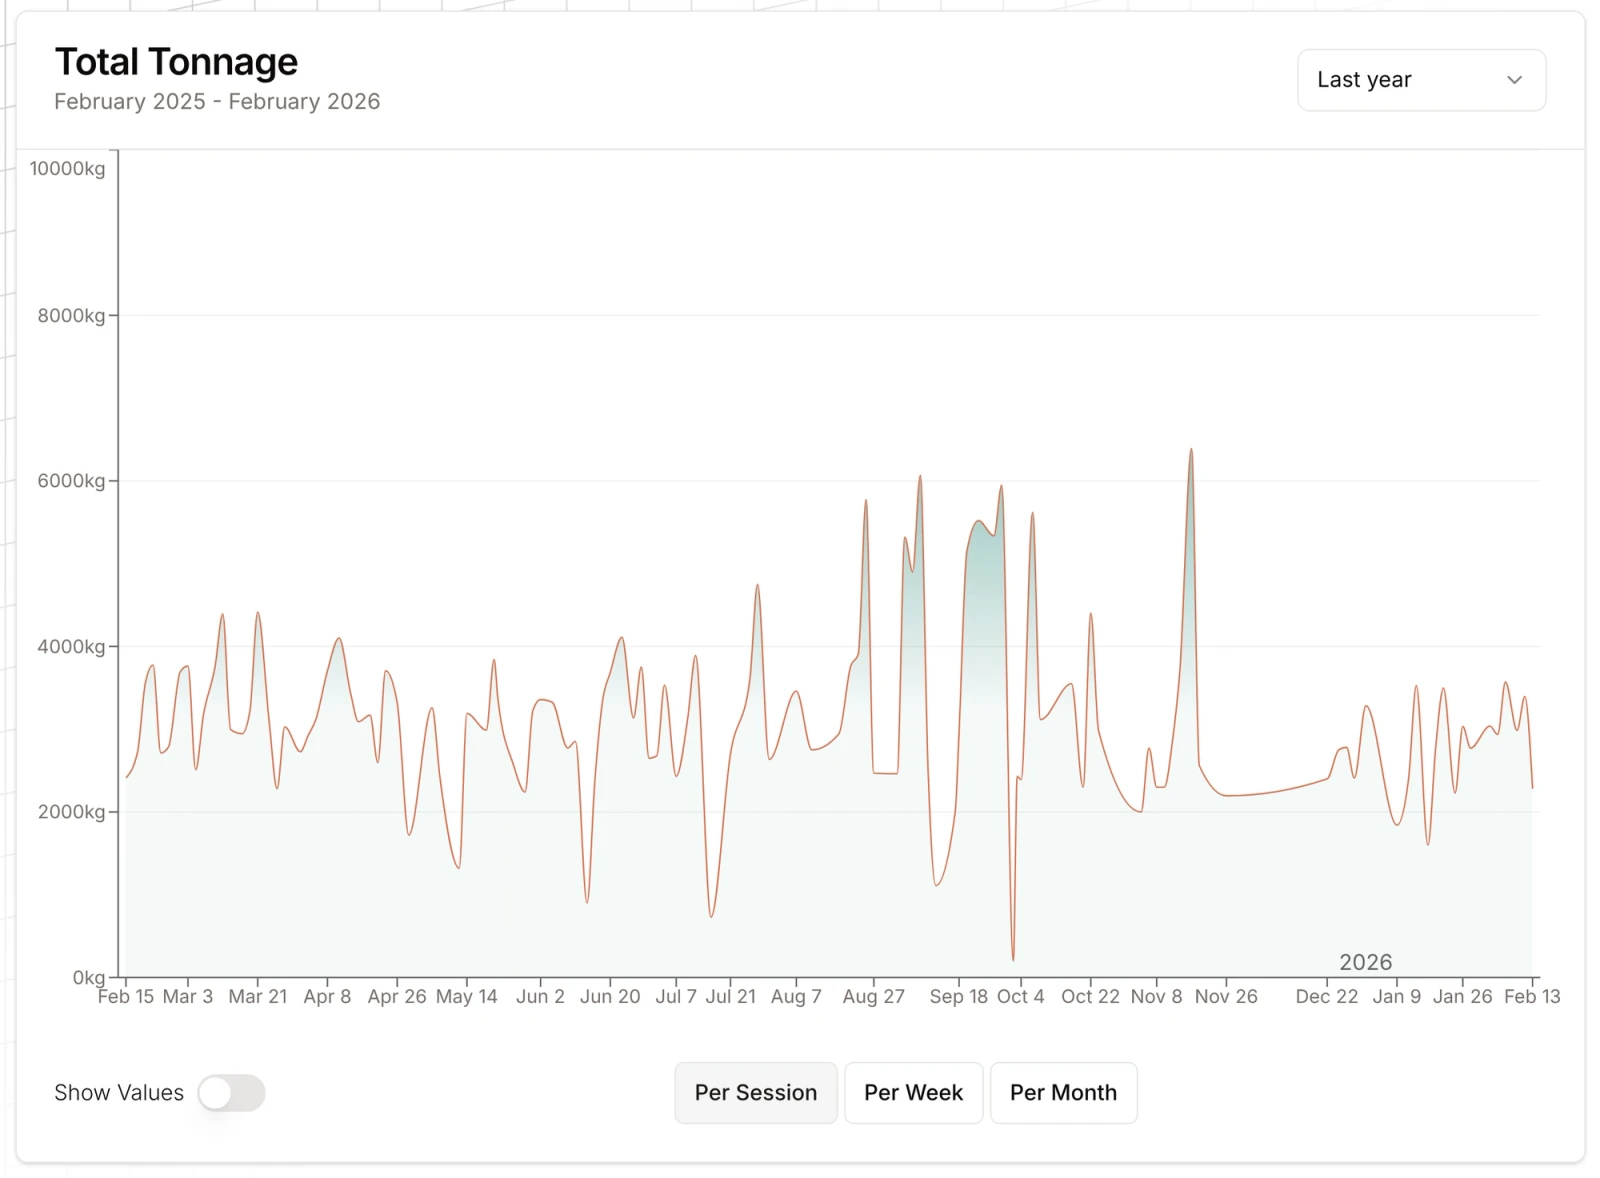Click the 2000kg axis label

pos(71,812)
